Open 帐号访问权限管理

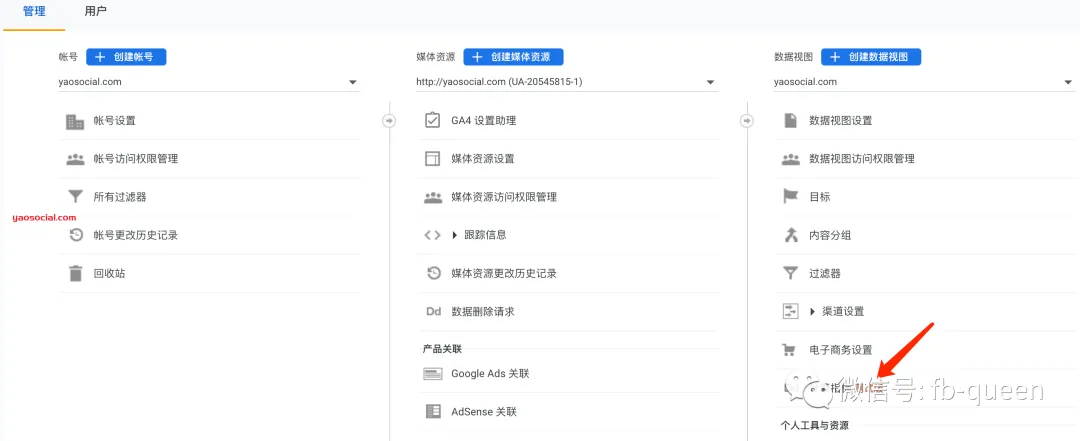136,159
